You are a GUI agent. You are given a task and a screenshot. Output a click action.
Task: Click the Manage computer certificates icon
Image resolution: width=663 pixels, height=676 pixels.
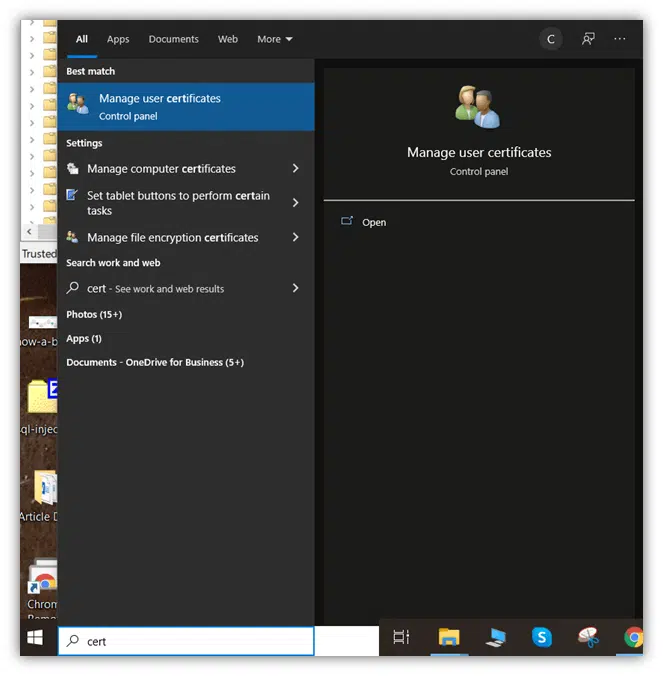pos(72,168)
